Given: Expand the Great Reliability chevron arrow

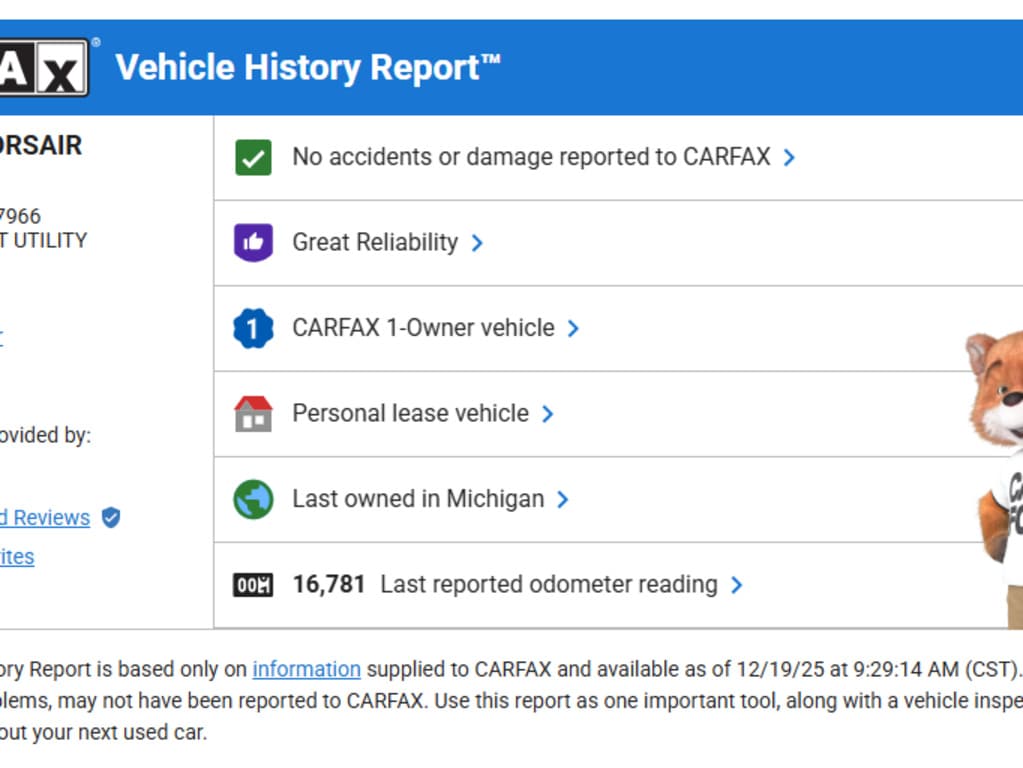Looking at the screenshot, I should pos(477,243).
